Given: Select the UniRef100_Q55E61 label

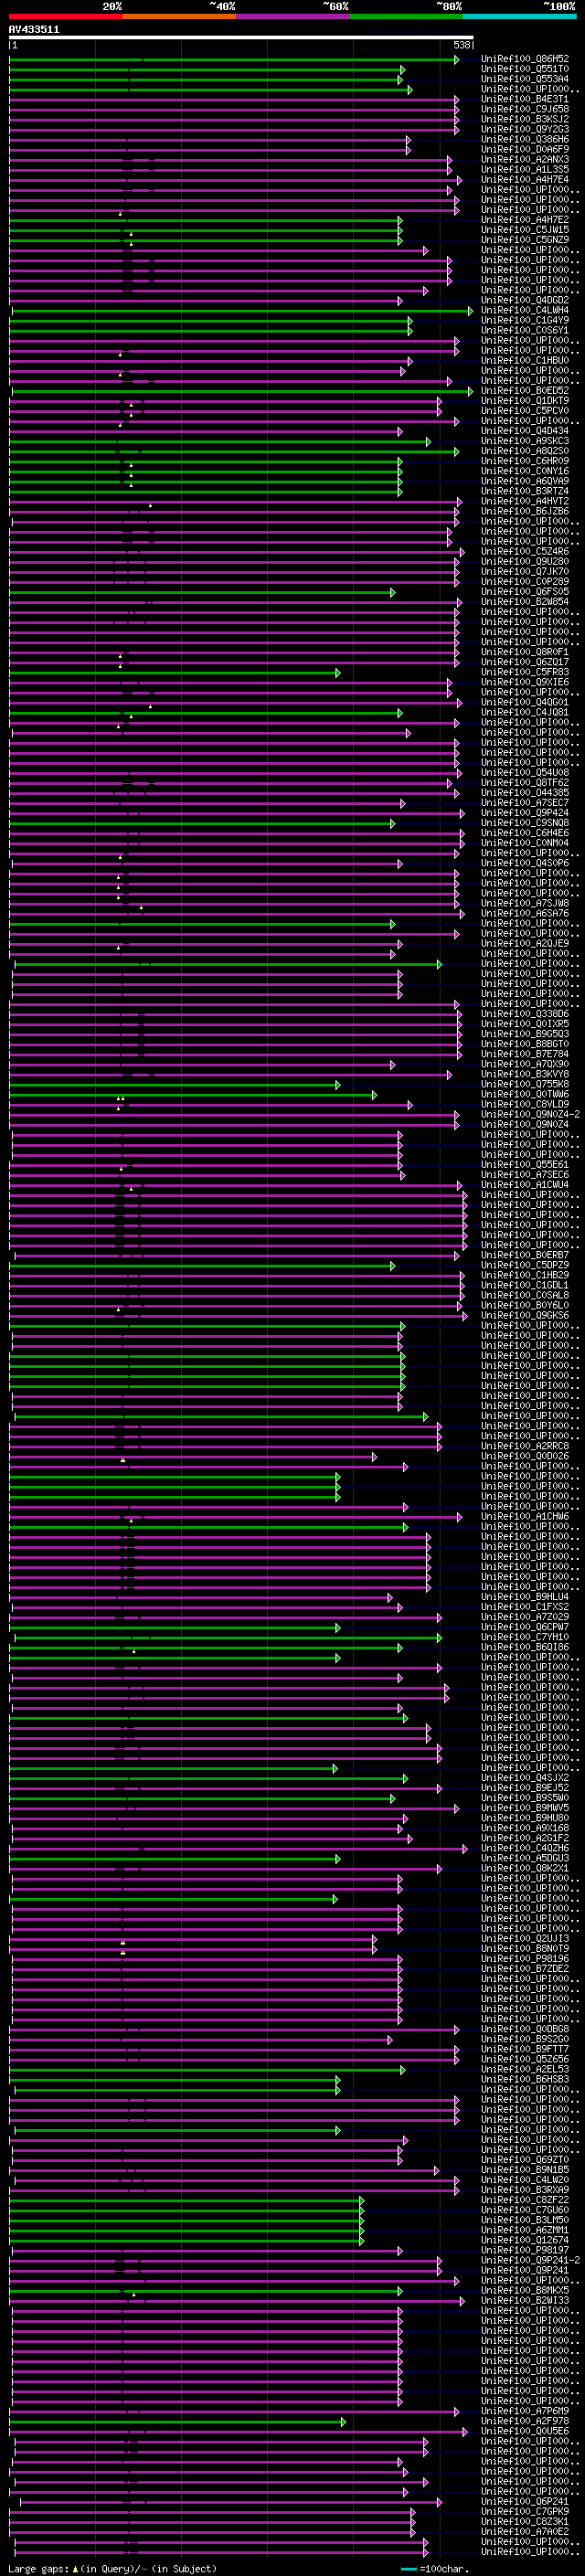Looking at the screenshot, I should click(x=525, y=1164).
